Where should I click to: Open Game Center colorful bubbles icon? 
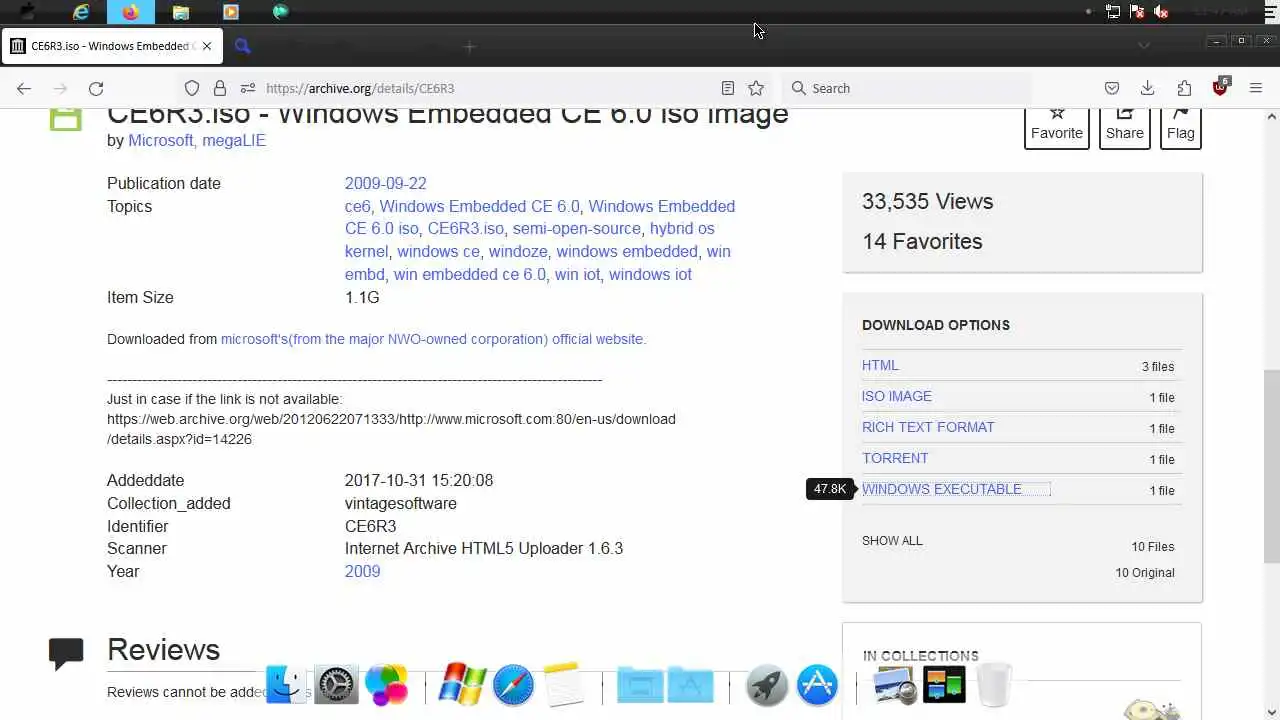(386, 685)
